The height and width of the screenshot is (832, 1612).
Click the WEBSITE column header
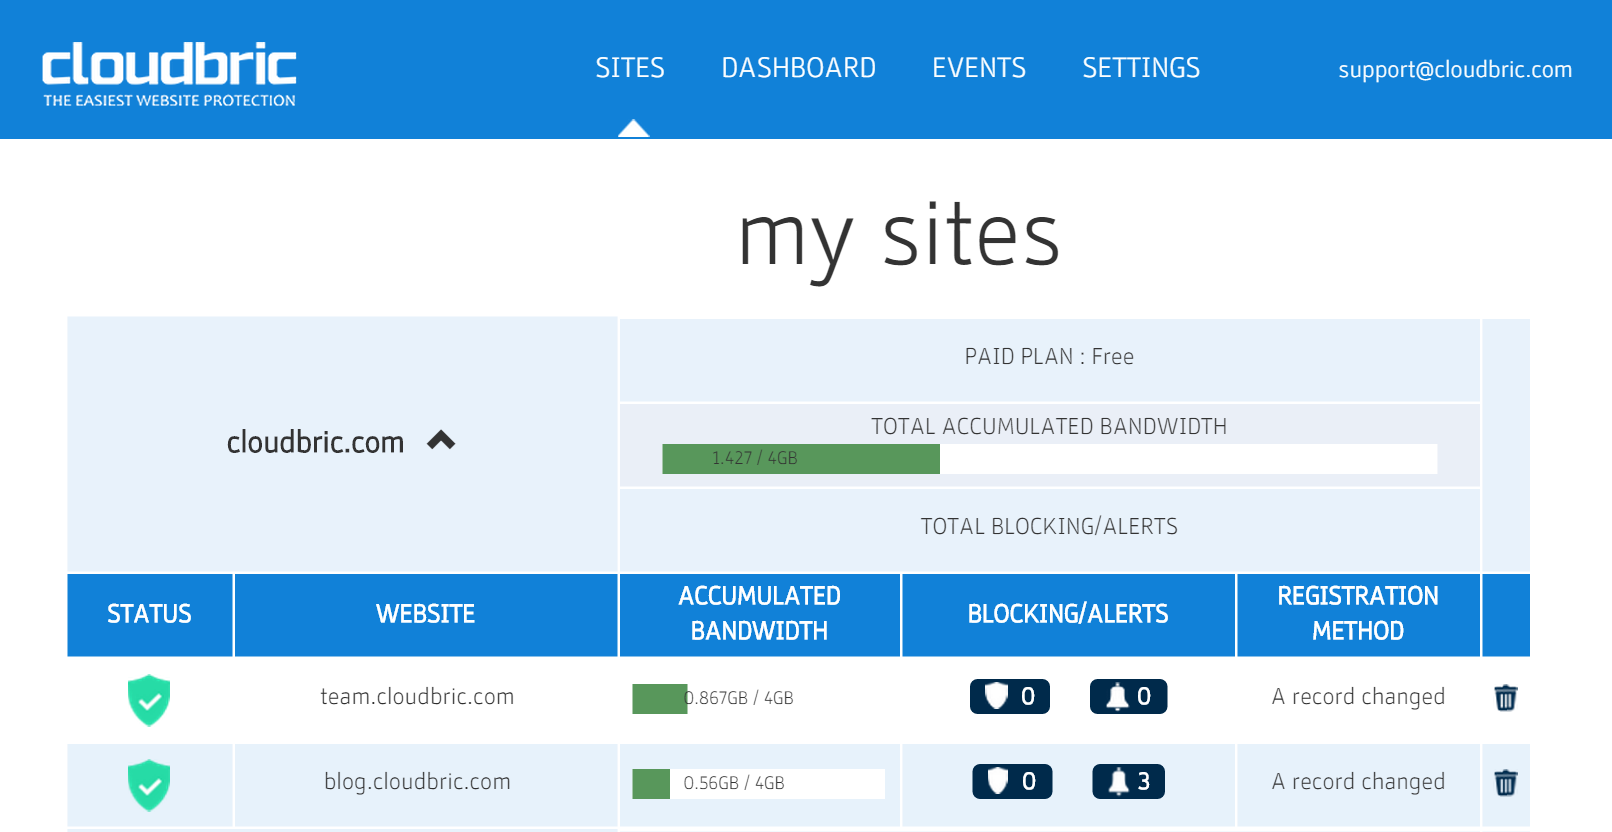coord(426,614)
